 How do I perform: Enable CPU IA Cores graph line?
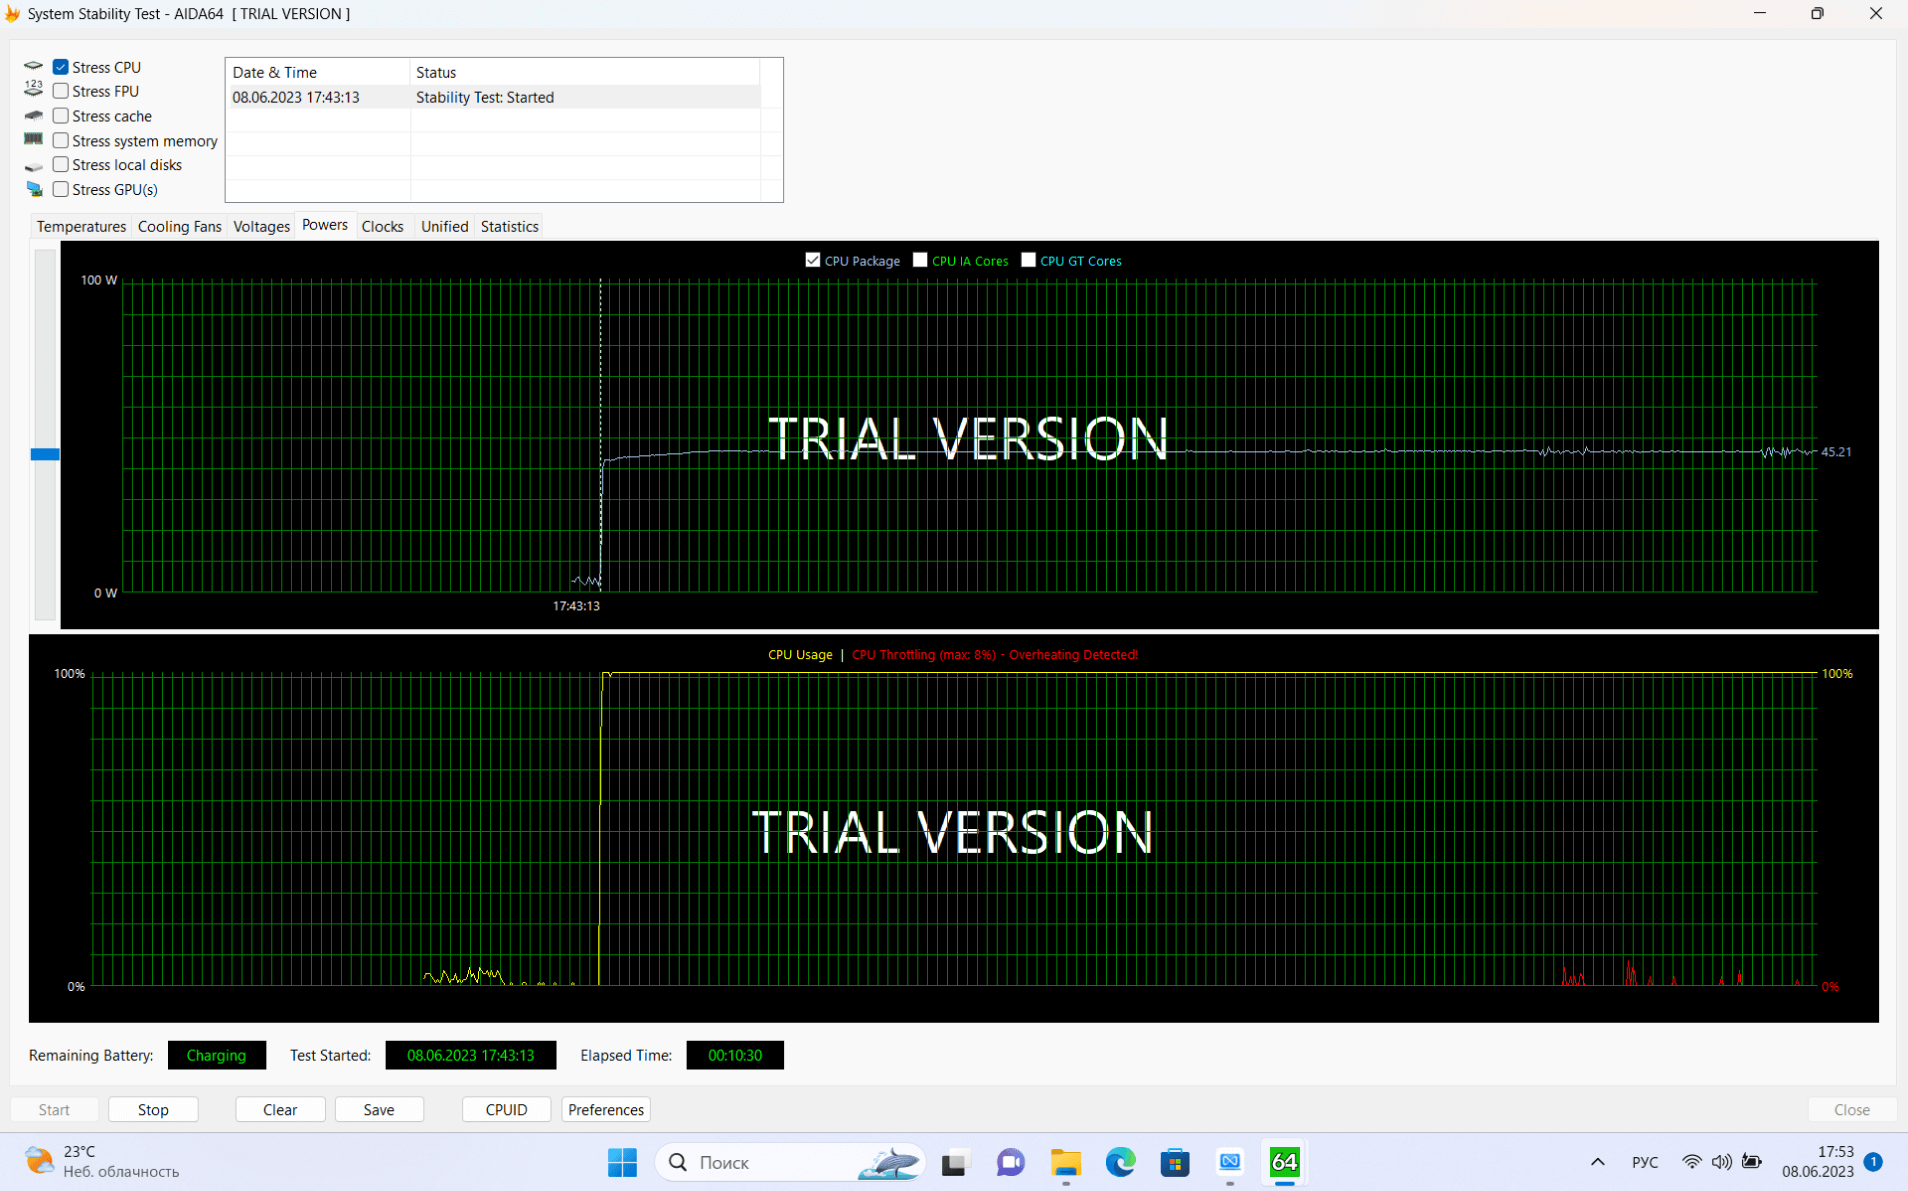click(x=920, y=260)
